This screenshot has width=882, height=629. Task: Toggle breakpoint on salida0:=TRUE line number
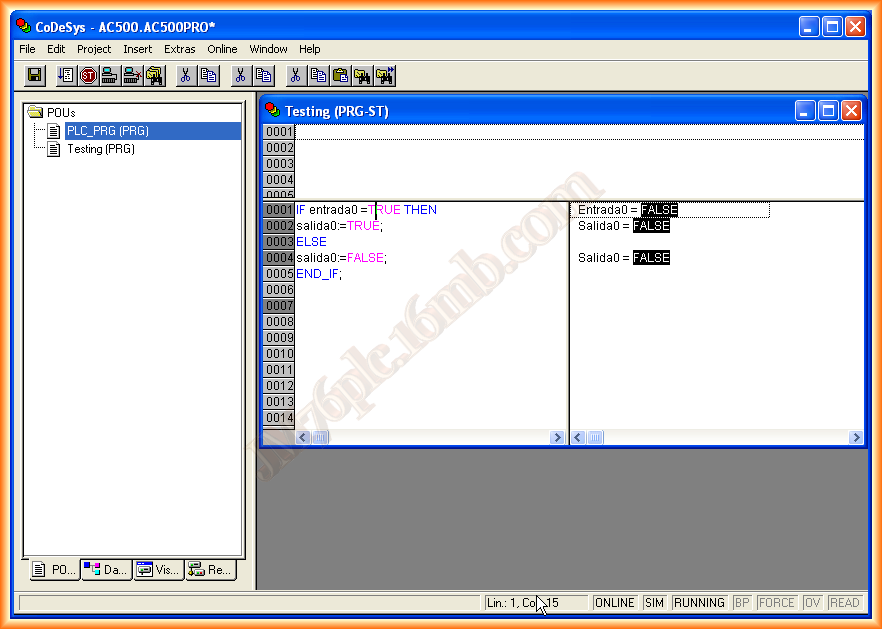tap(279, 226)
